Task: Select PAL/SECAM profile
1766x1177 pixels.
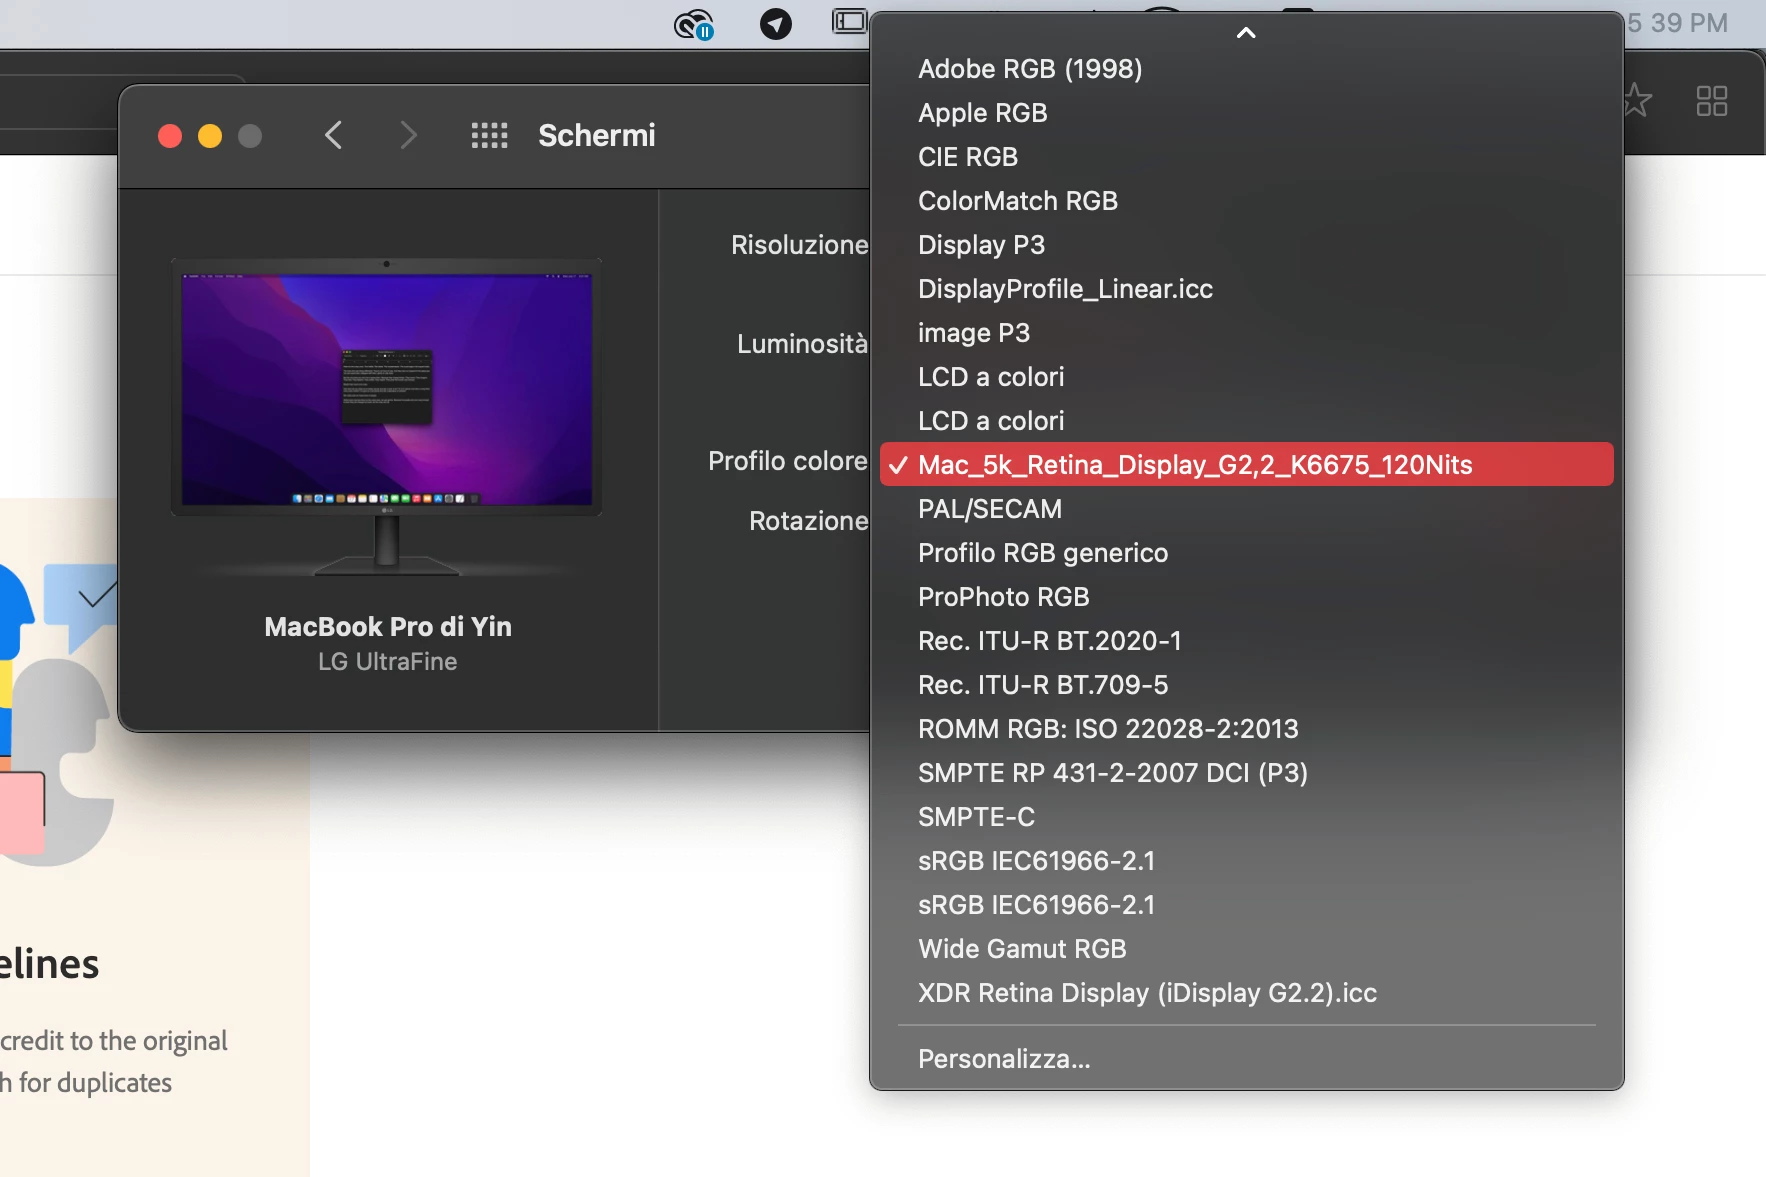Action: [x=1246, y=509]
